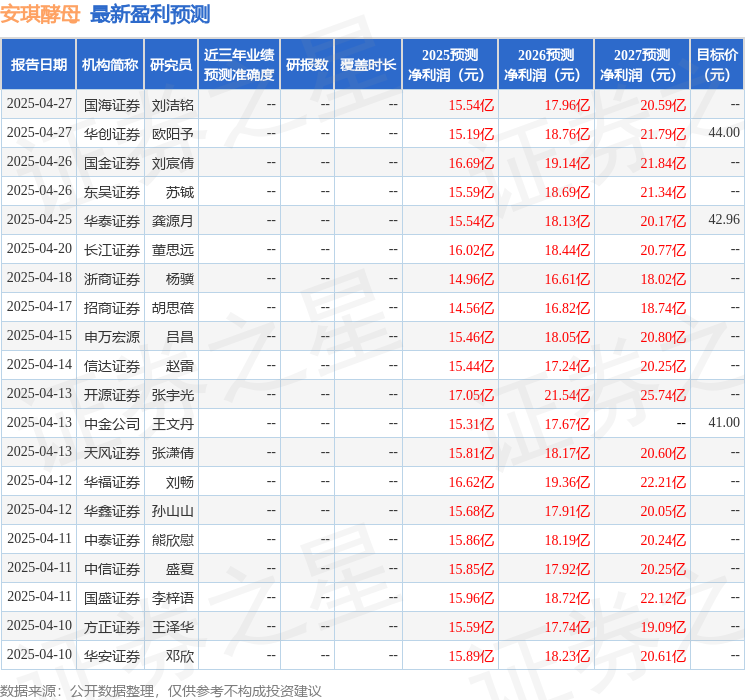Select the 国盛证券 institution cell
This screenshot has height=700, width=745.
click(x=112, y=598)
